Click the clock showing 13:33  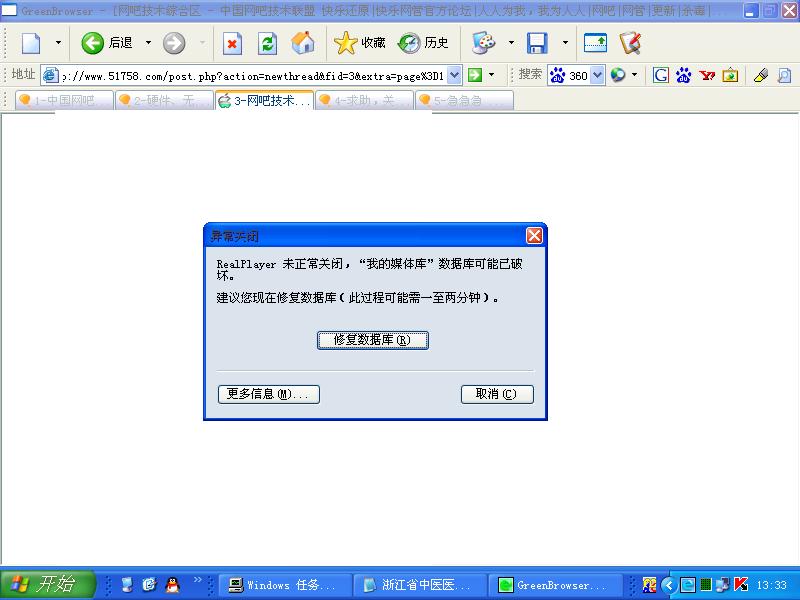pyautogui.click(x=771, y=585)
